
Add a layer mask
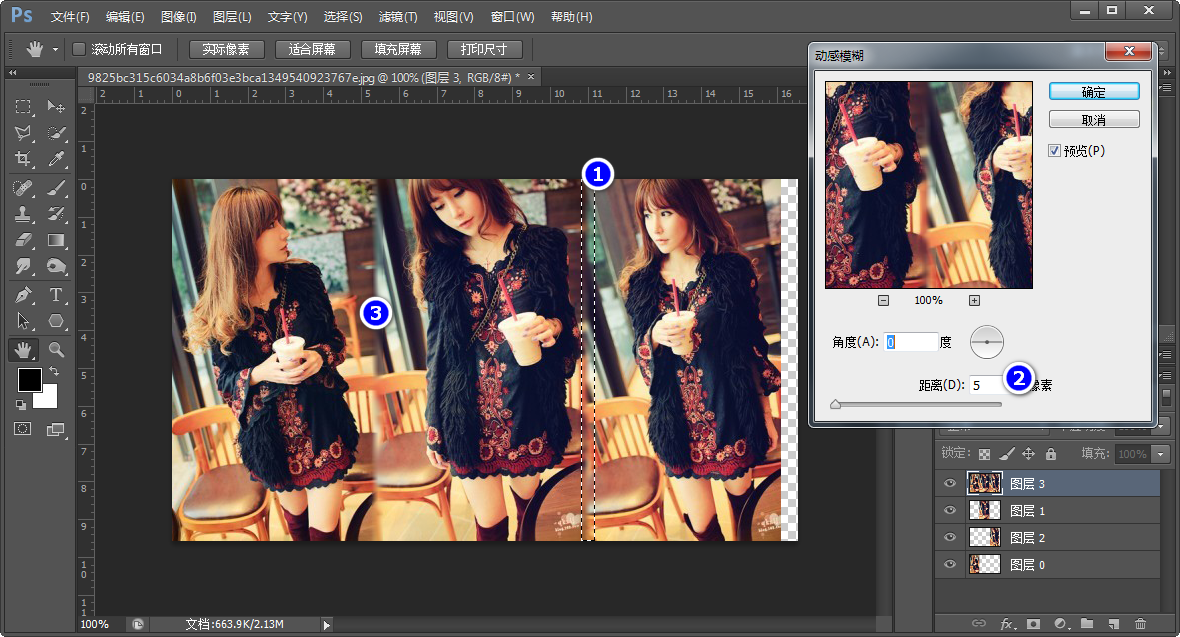click(x=1034, y=623)
